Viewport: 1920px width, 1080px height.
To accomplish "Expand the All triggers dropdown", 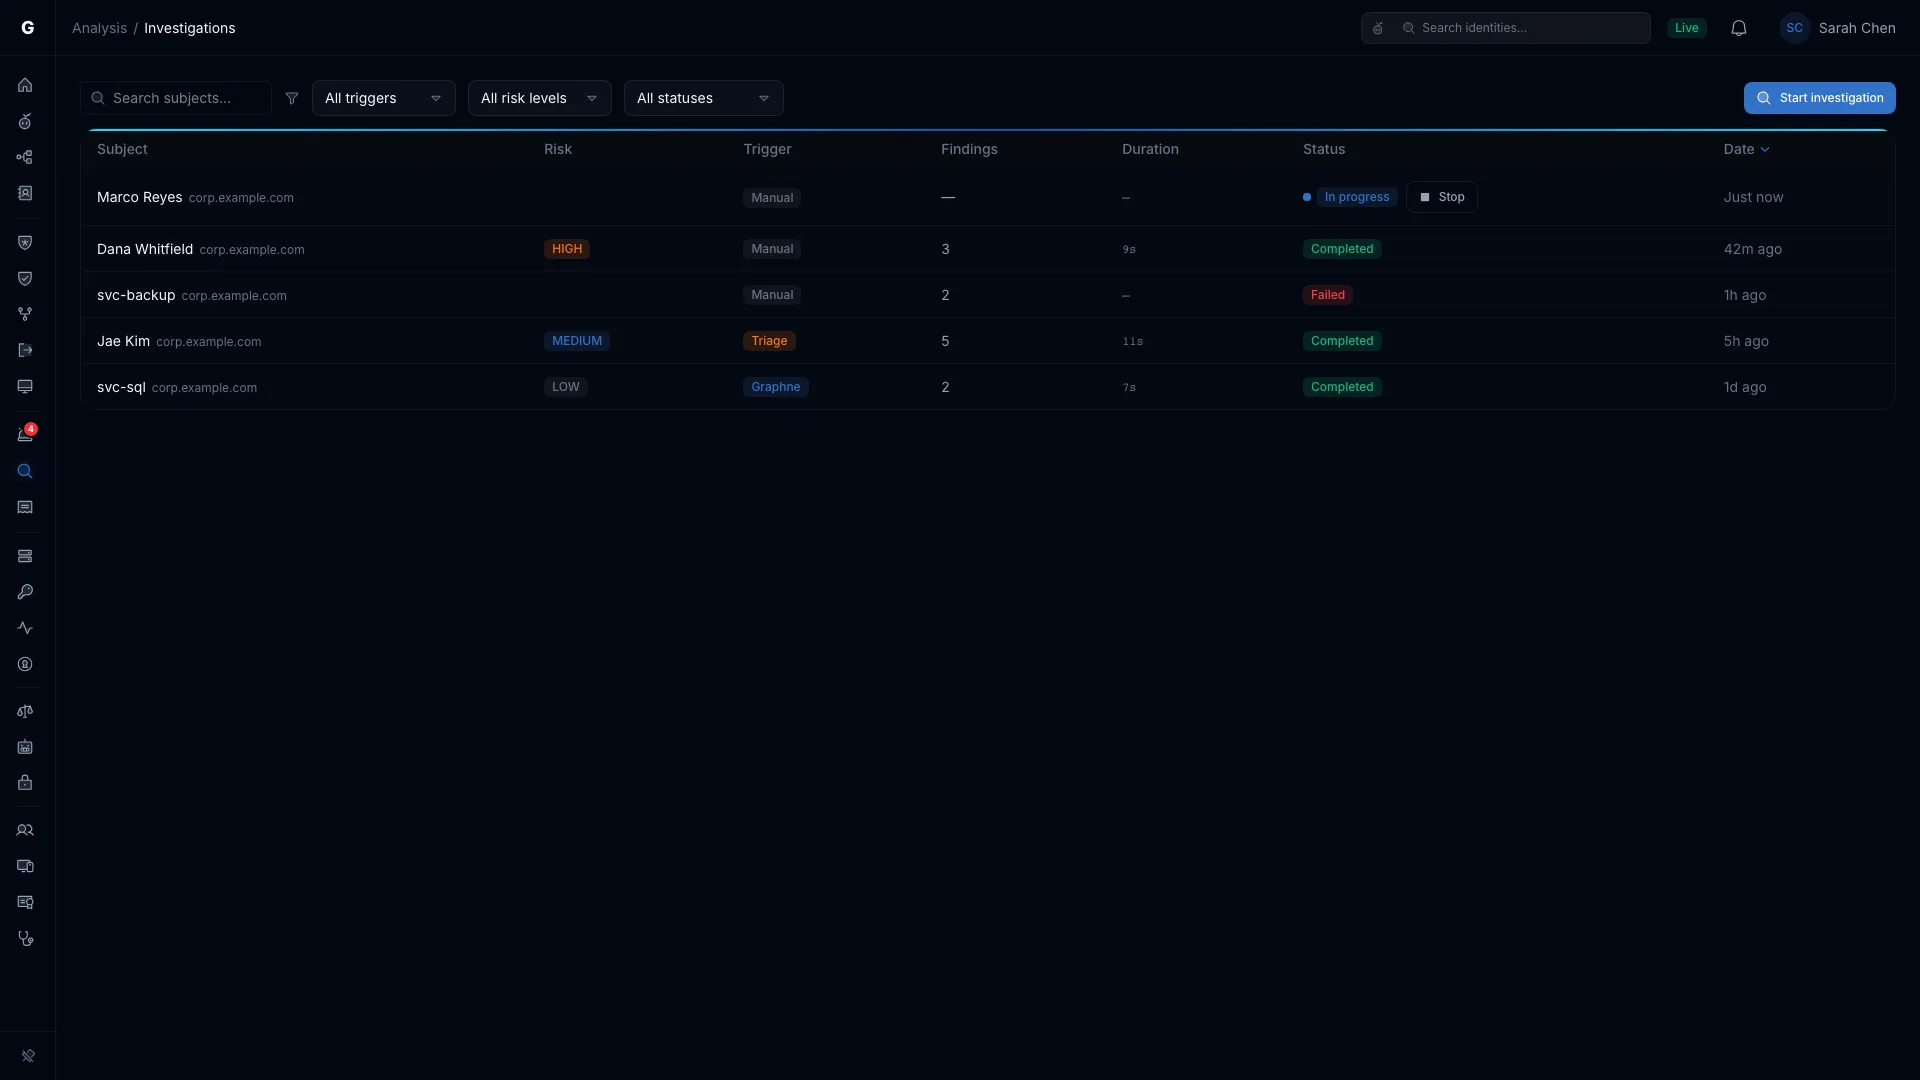I will pos(384,98).
